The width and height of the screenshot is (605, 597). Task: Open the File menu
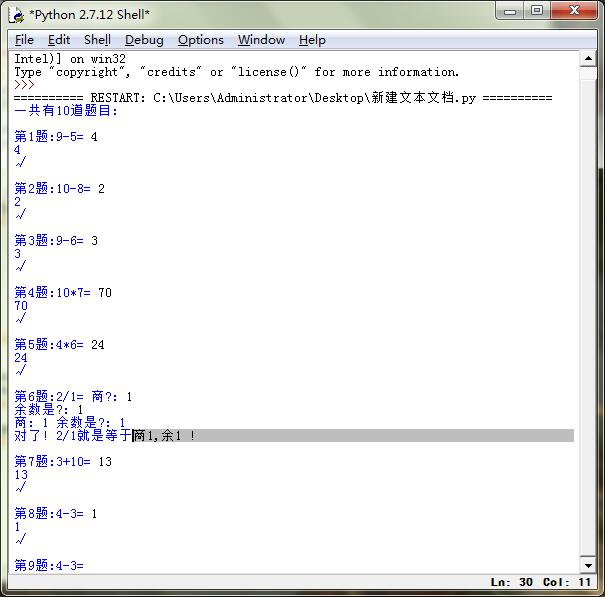(24, 40)
